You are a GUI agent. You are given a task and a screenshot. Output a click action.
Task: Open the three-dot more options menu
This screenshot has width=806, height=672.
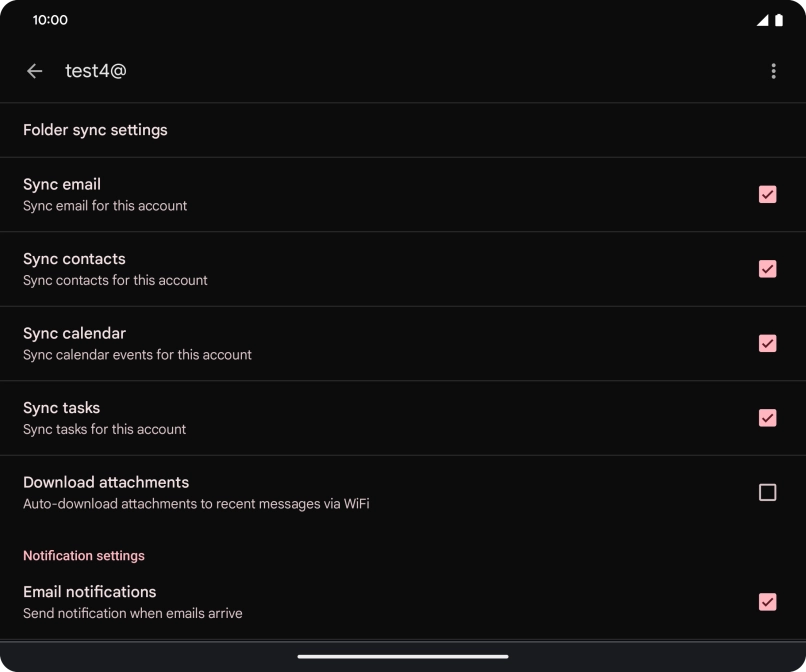click(773, 71)
